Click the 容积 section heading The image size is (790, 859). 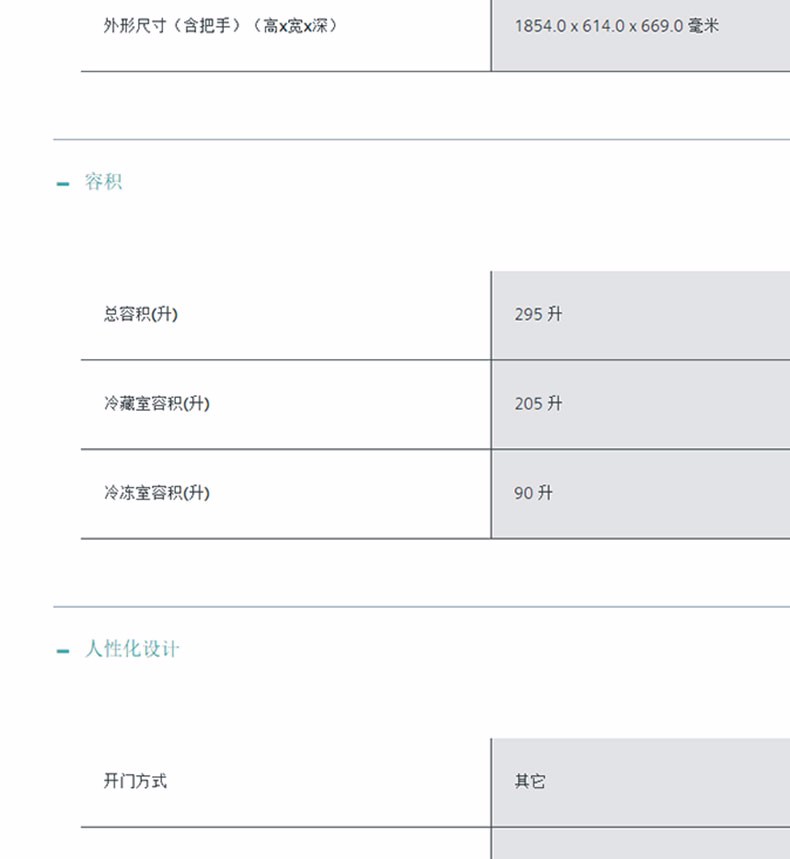coord(103,182)
